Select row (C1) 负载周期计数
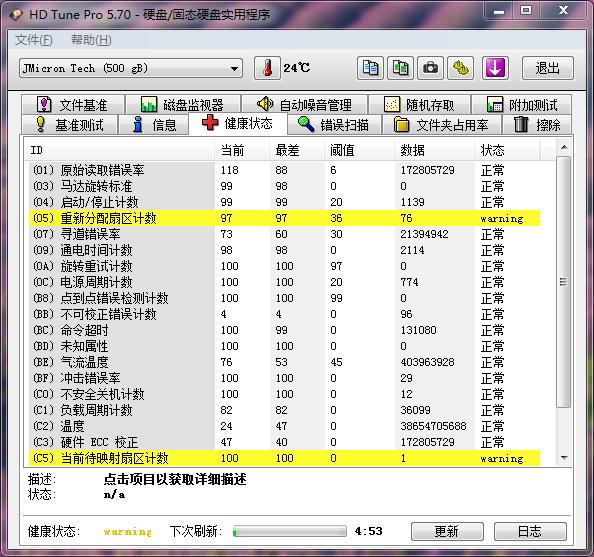The width and height of the screenshot is (594, 557). point(284,410)
